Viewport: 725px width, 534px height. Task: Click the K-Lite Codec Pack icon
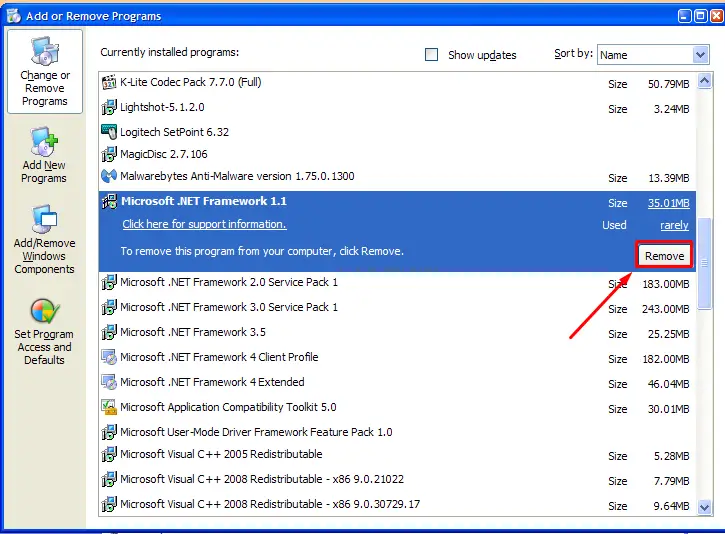coord(109,82)
